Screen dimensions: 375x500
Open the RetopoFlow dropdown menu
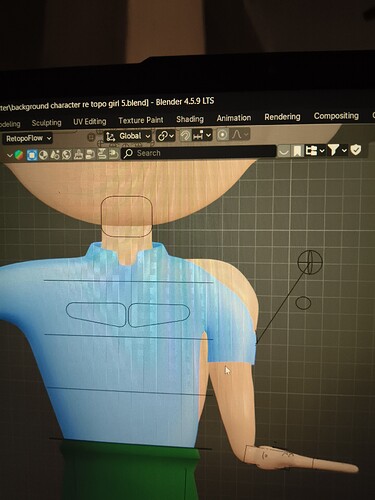click(x=28, y=138)
